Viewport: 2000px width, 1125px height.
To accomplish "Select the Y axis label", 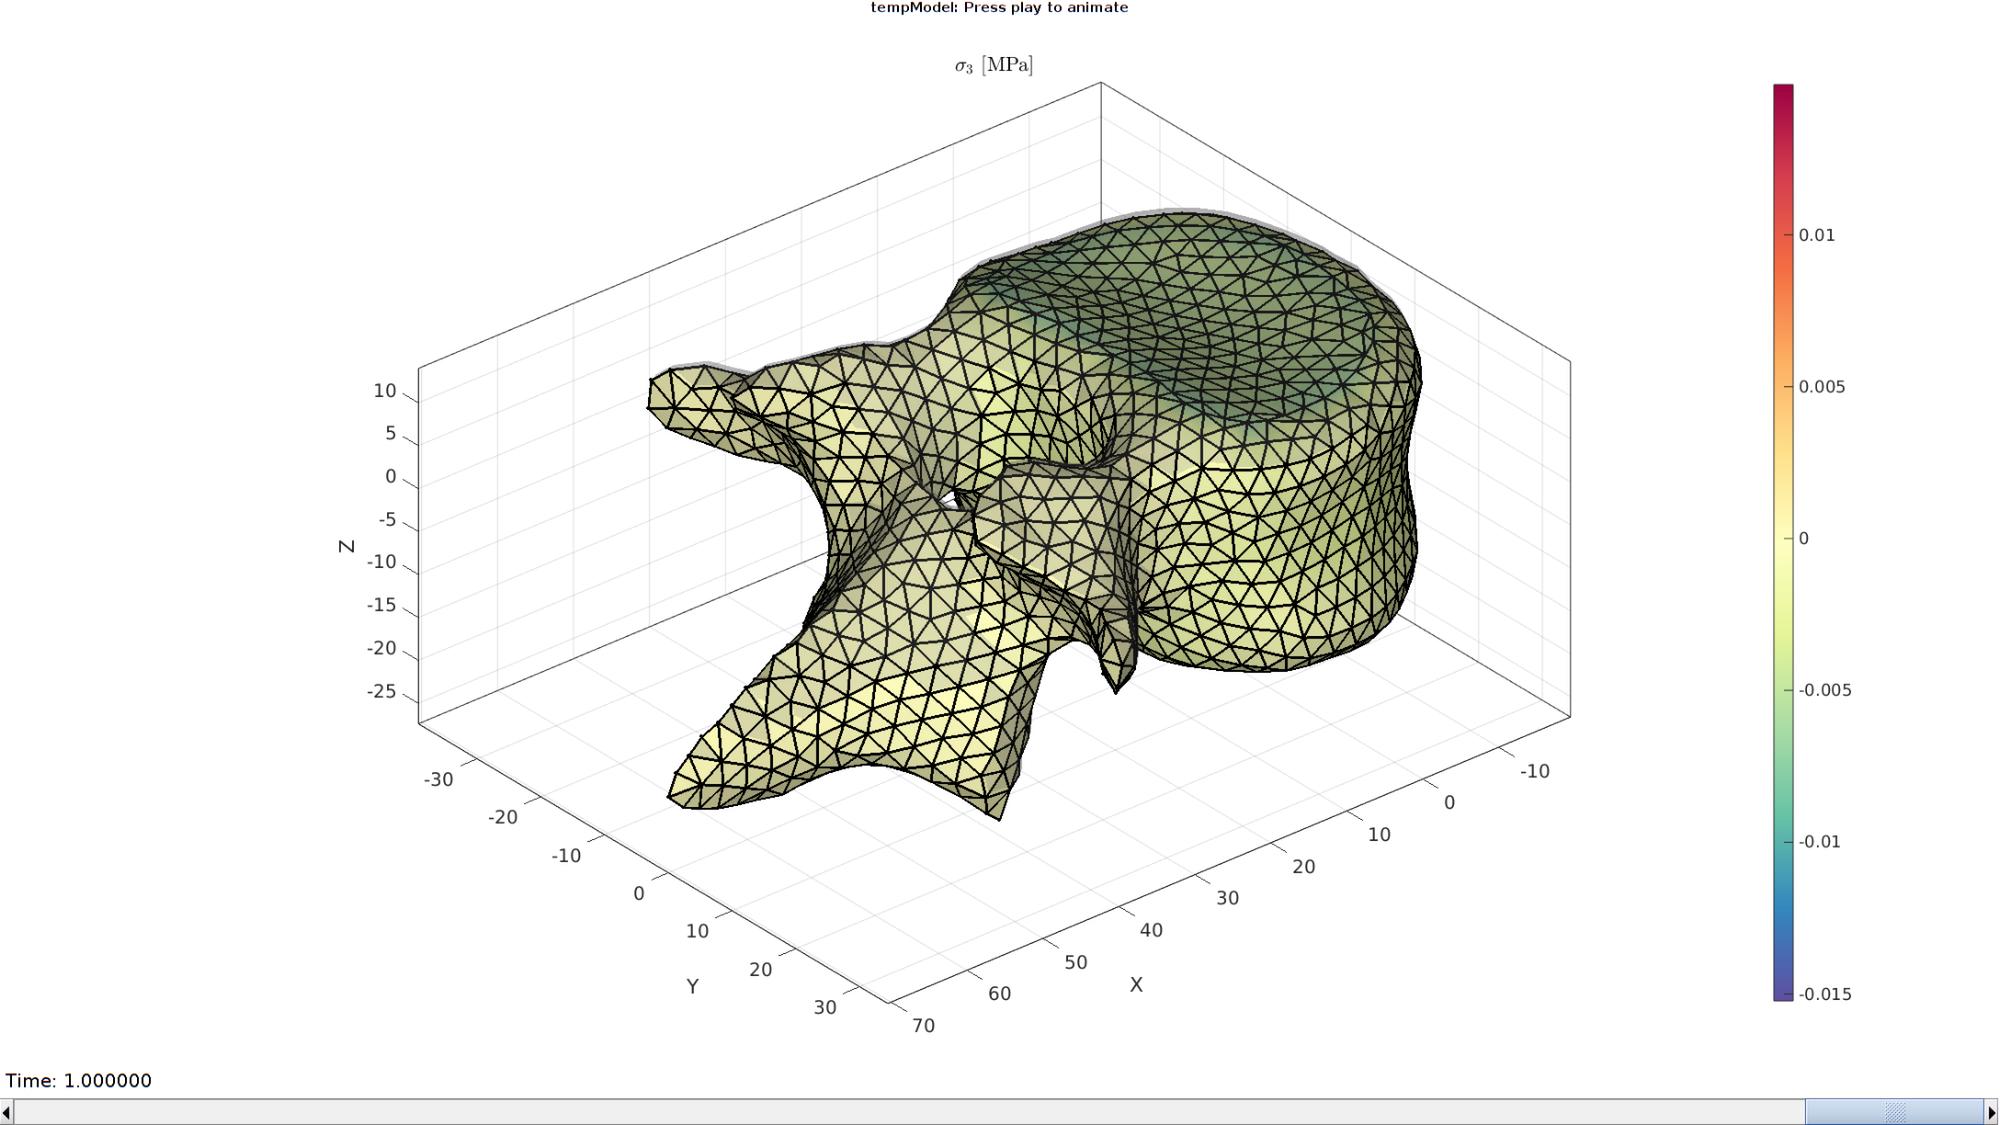I will (x=692, y=987).
